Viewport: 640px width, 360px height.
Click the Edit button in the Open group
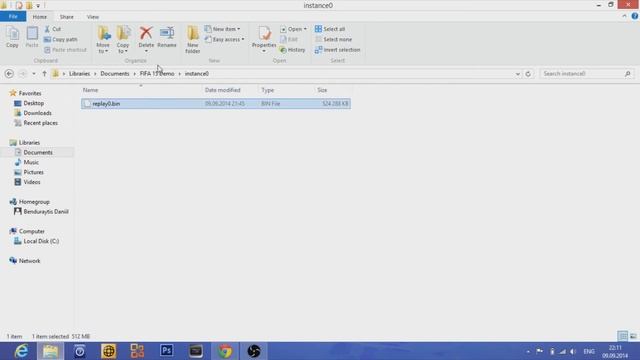click(289, 40)
